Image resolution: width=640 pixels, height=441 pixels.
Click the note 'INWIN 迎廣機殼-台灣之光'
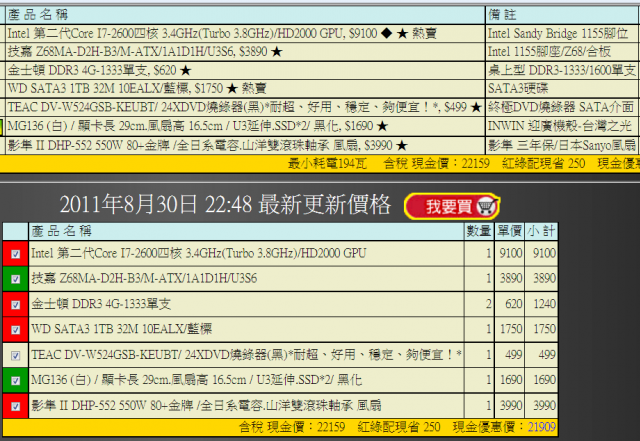tap(560, 126)
